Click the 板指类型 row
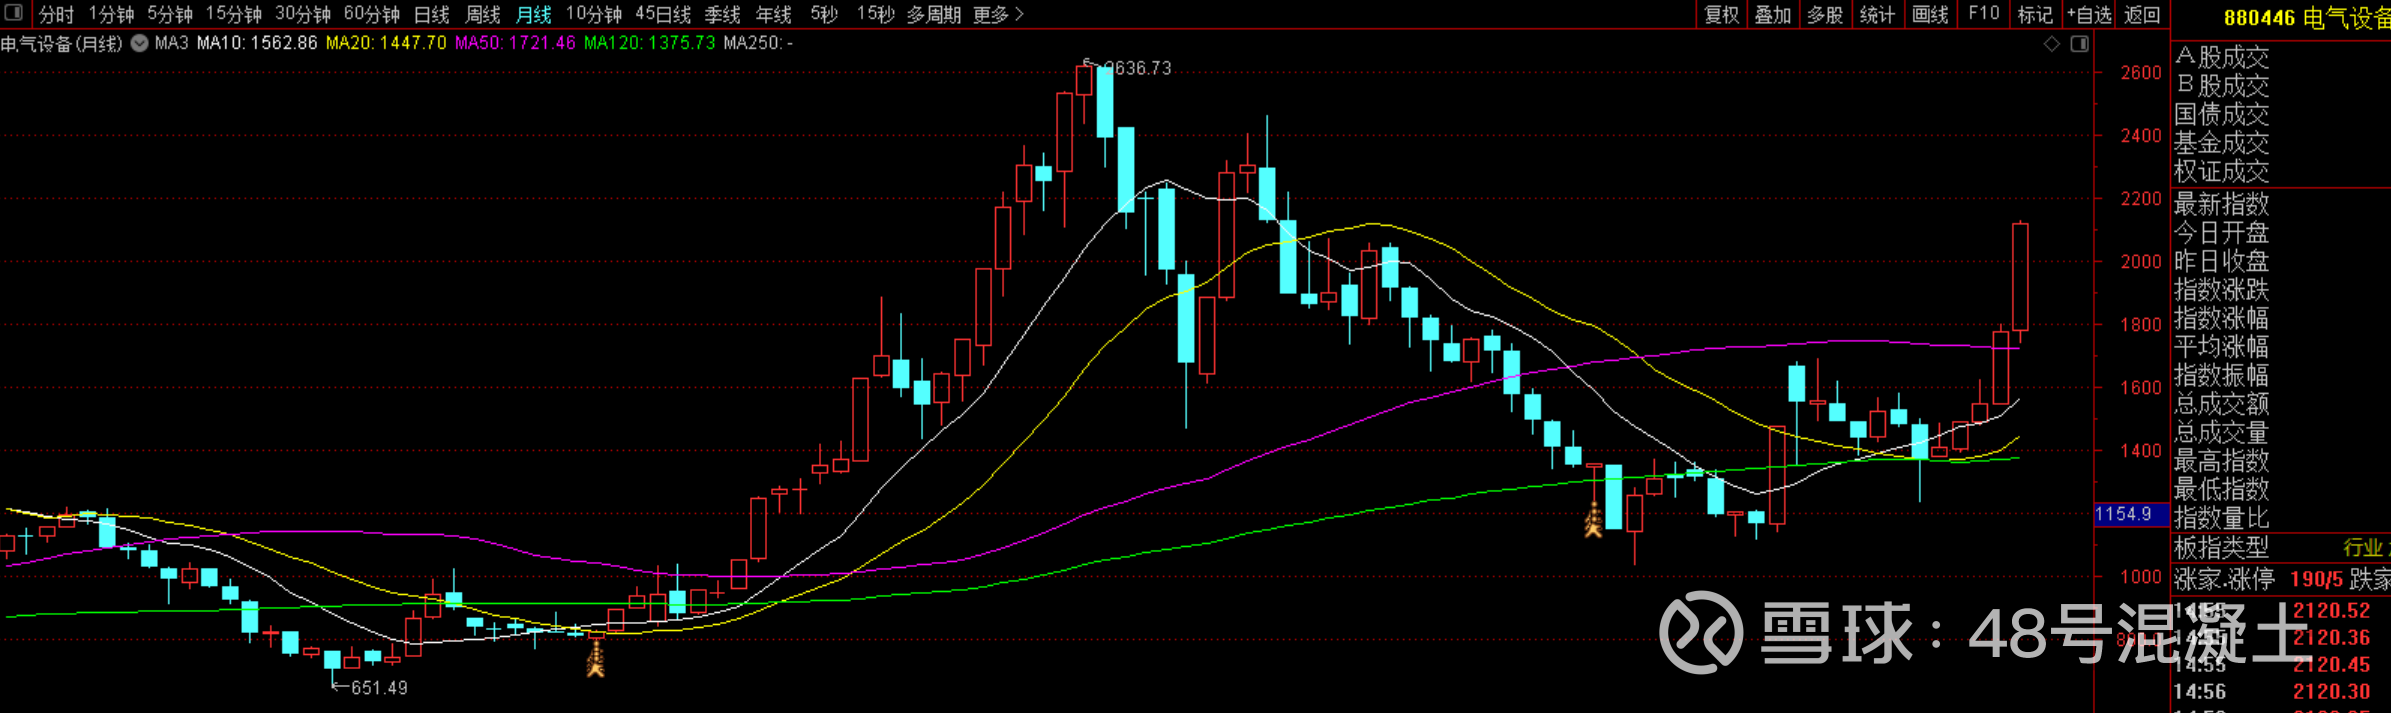 click(x=2281, y=548)
